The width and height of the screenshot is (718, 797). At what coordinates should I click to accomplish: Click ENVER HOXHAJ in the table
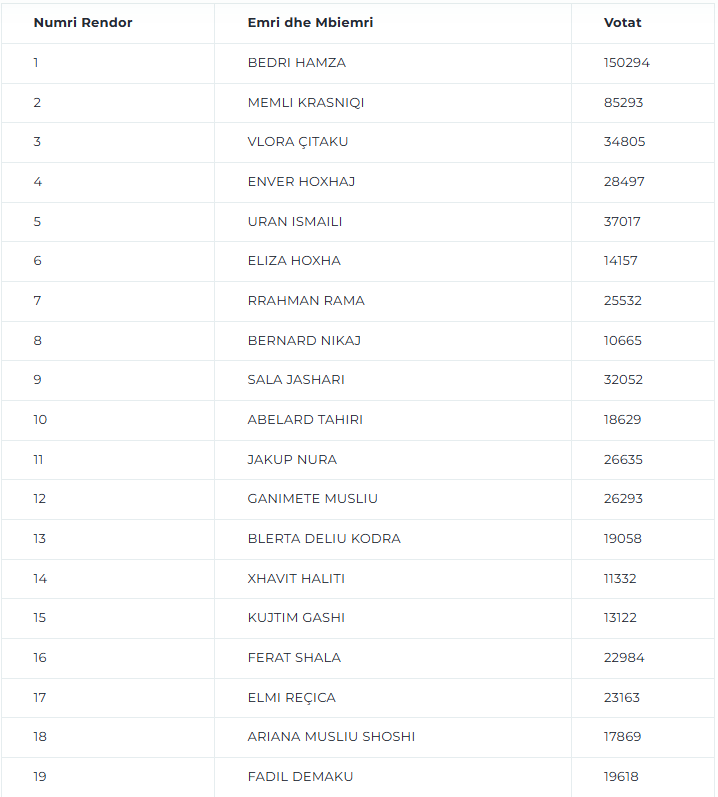[x=301, y=182]
